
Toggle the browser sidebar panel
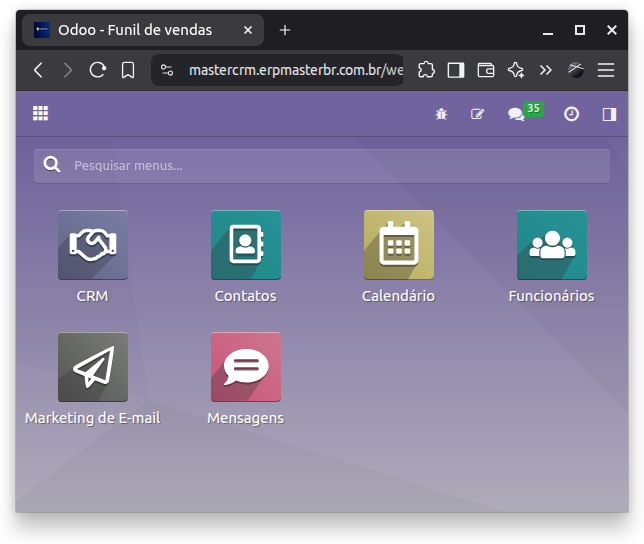456,70
